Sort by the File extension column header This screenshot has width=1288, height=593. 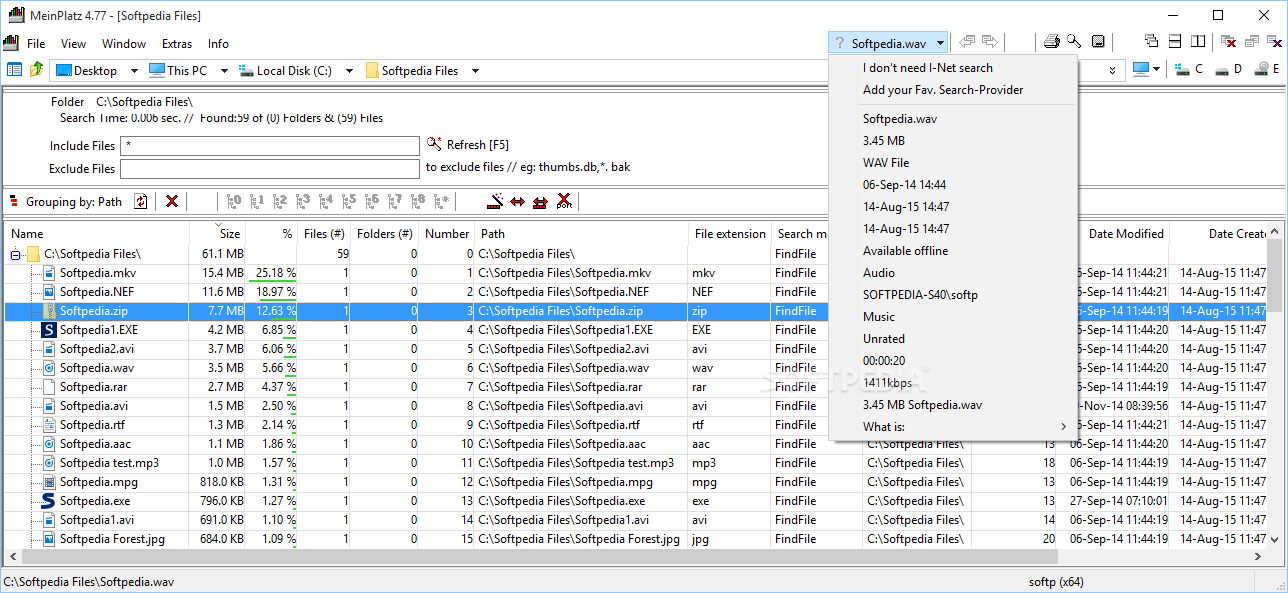pyautogui.click(x=729, y=233)
